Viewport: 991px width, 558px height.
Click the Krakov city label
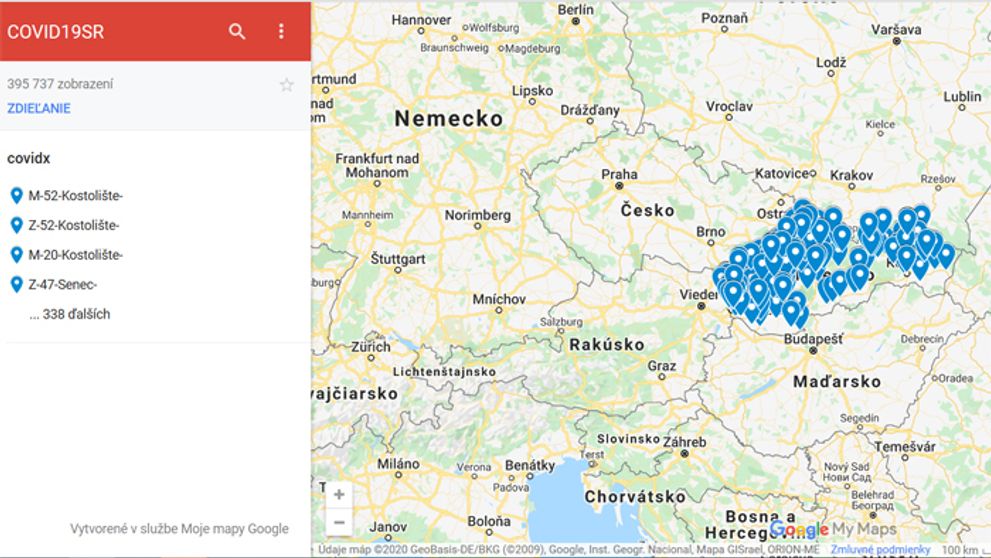tap(851, 175)
